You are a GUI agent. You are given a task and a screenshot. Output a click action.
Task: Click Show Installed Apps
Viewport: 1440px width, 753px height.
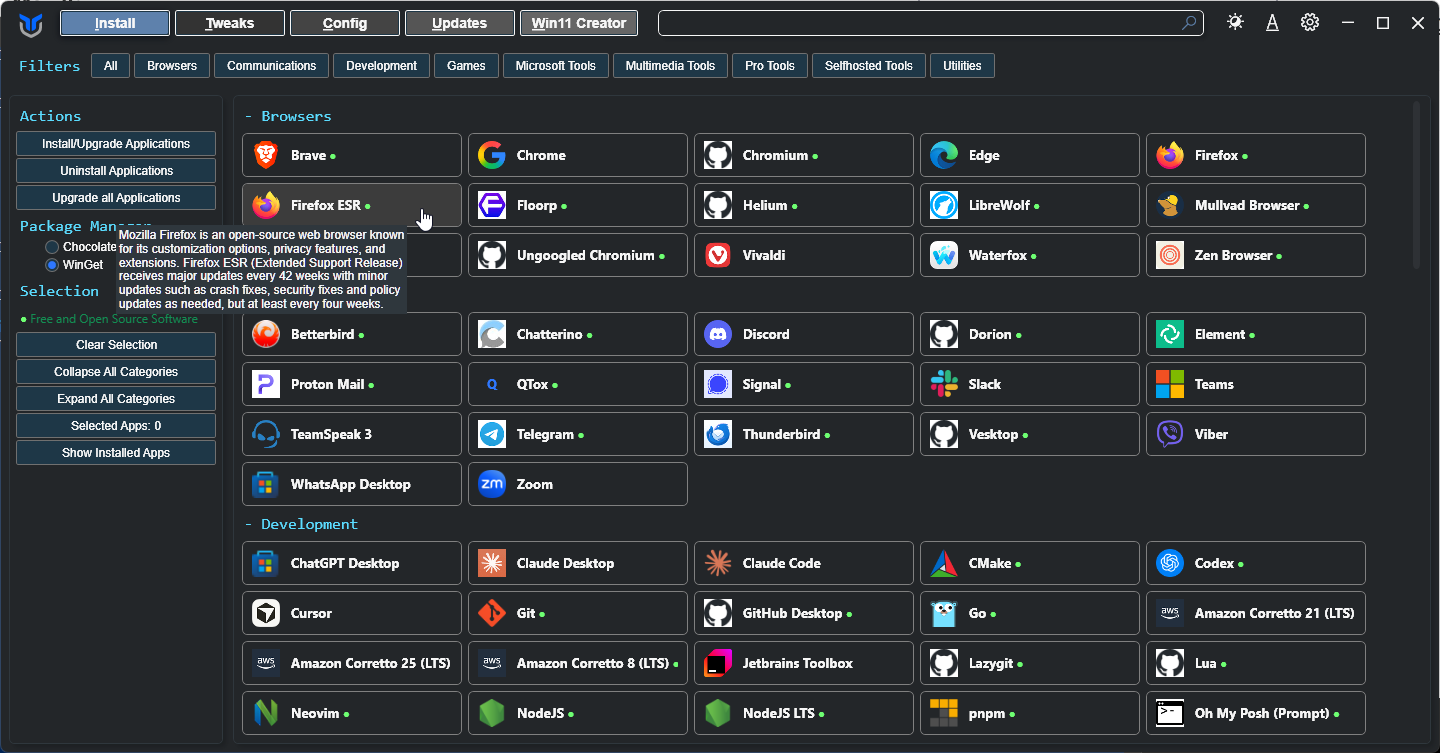click(116, 453)
